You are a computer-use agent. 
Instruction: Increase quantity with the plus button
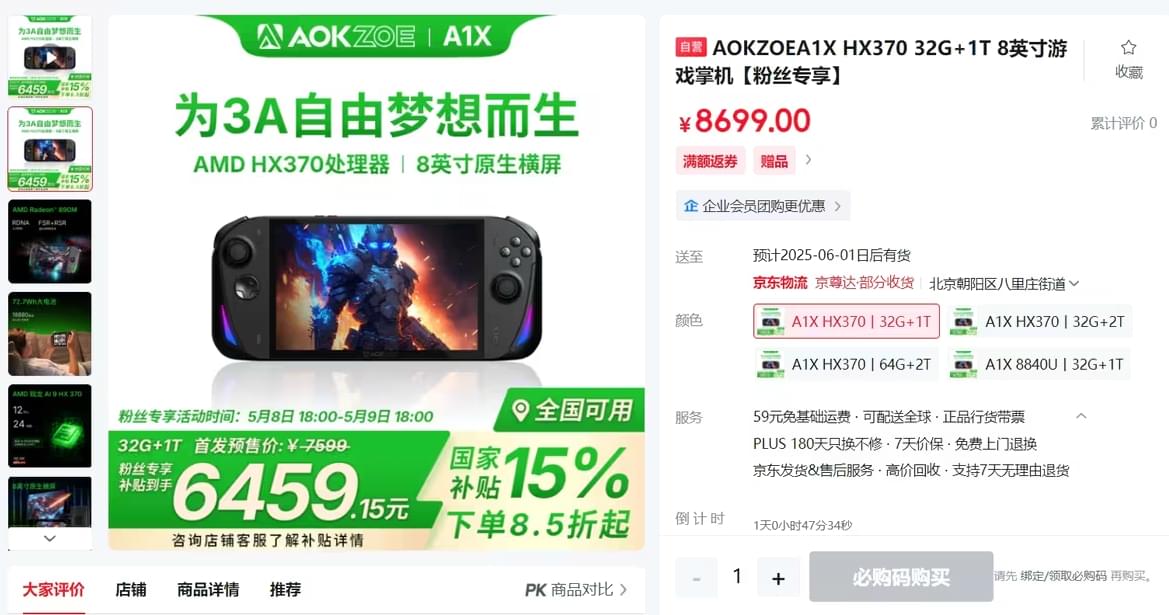[778, 577]
